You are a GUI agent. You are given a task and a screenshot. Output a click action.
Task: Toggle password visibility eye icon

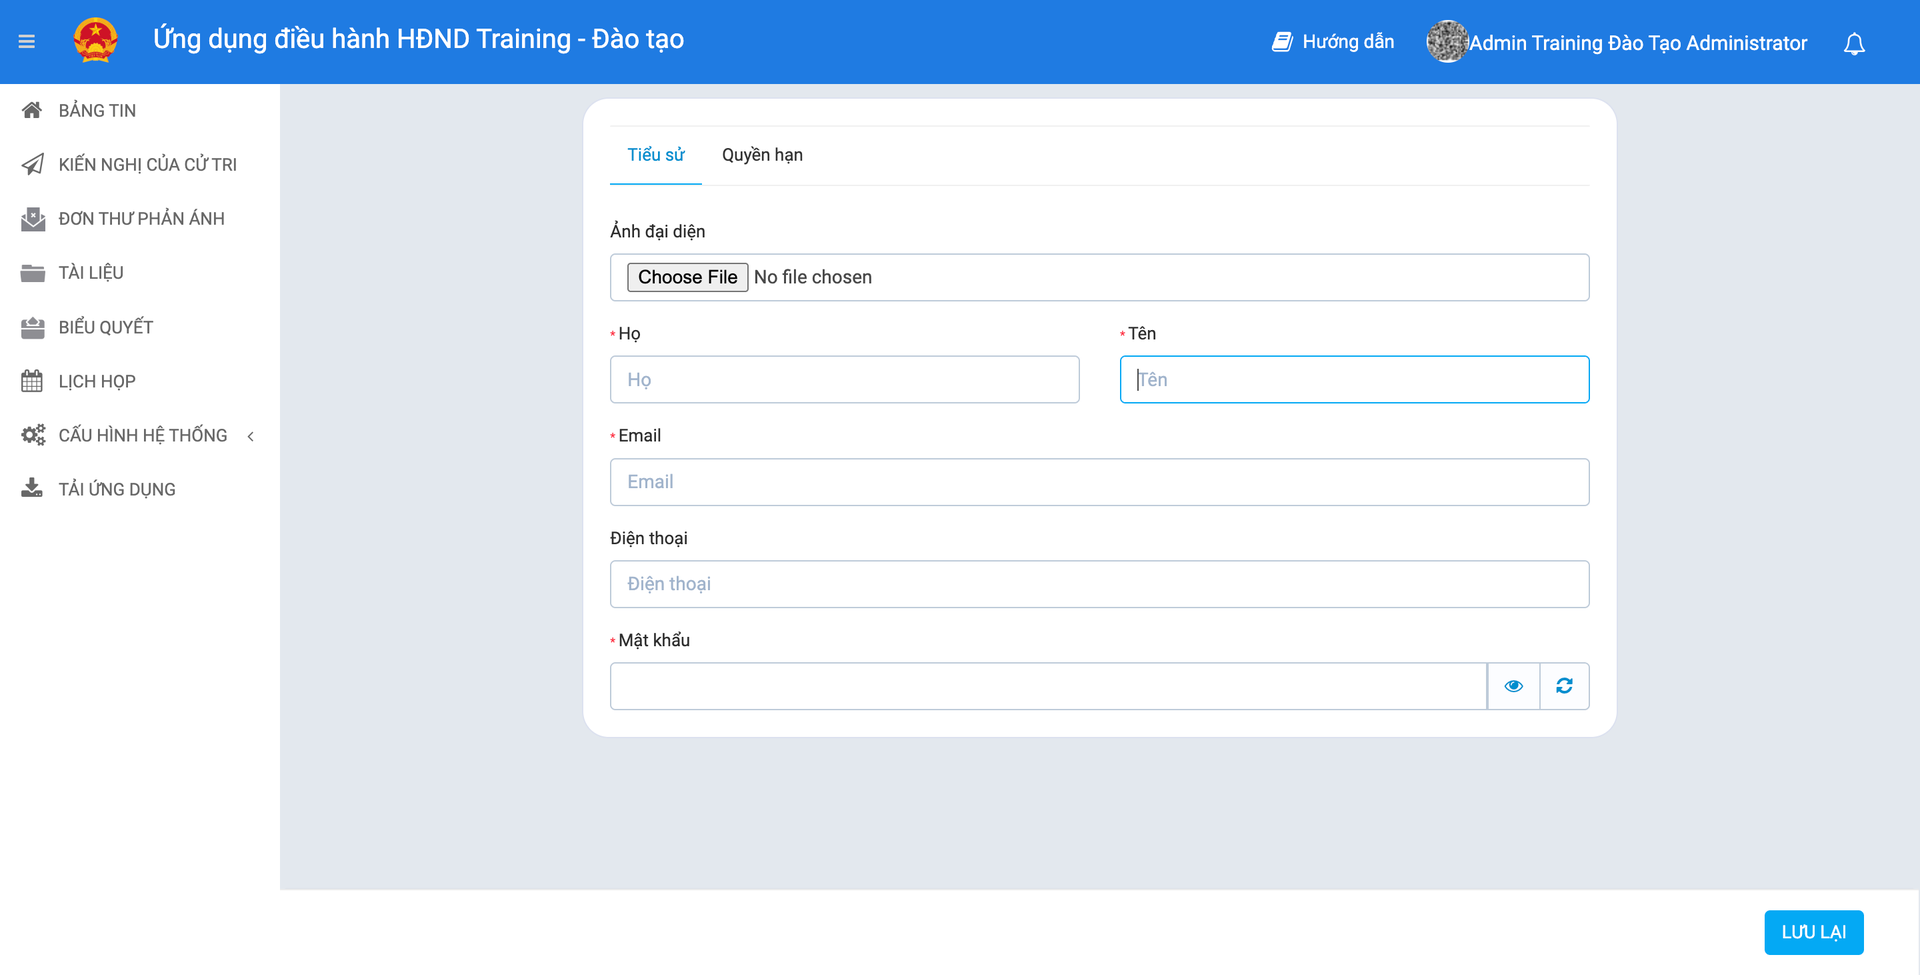(x=1513, y=686)
